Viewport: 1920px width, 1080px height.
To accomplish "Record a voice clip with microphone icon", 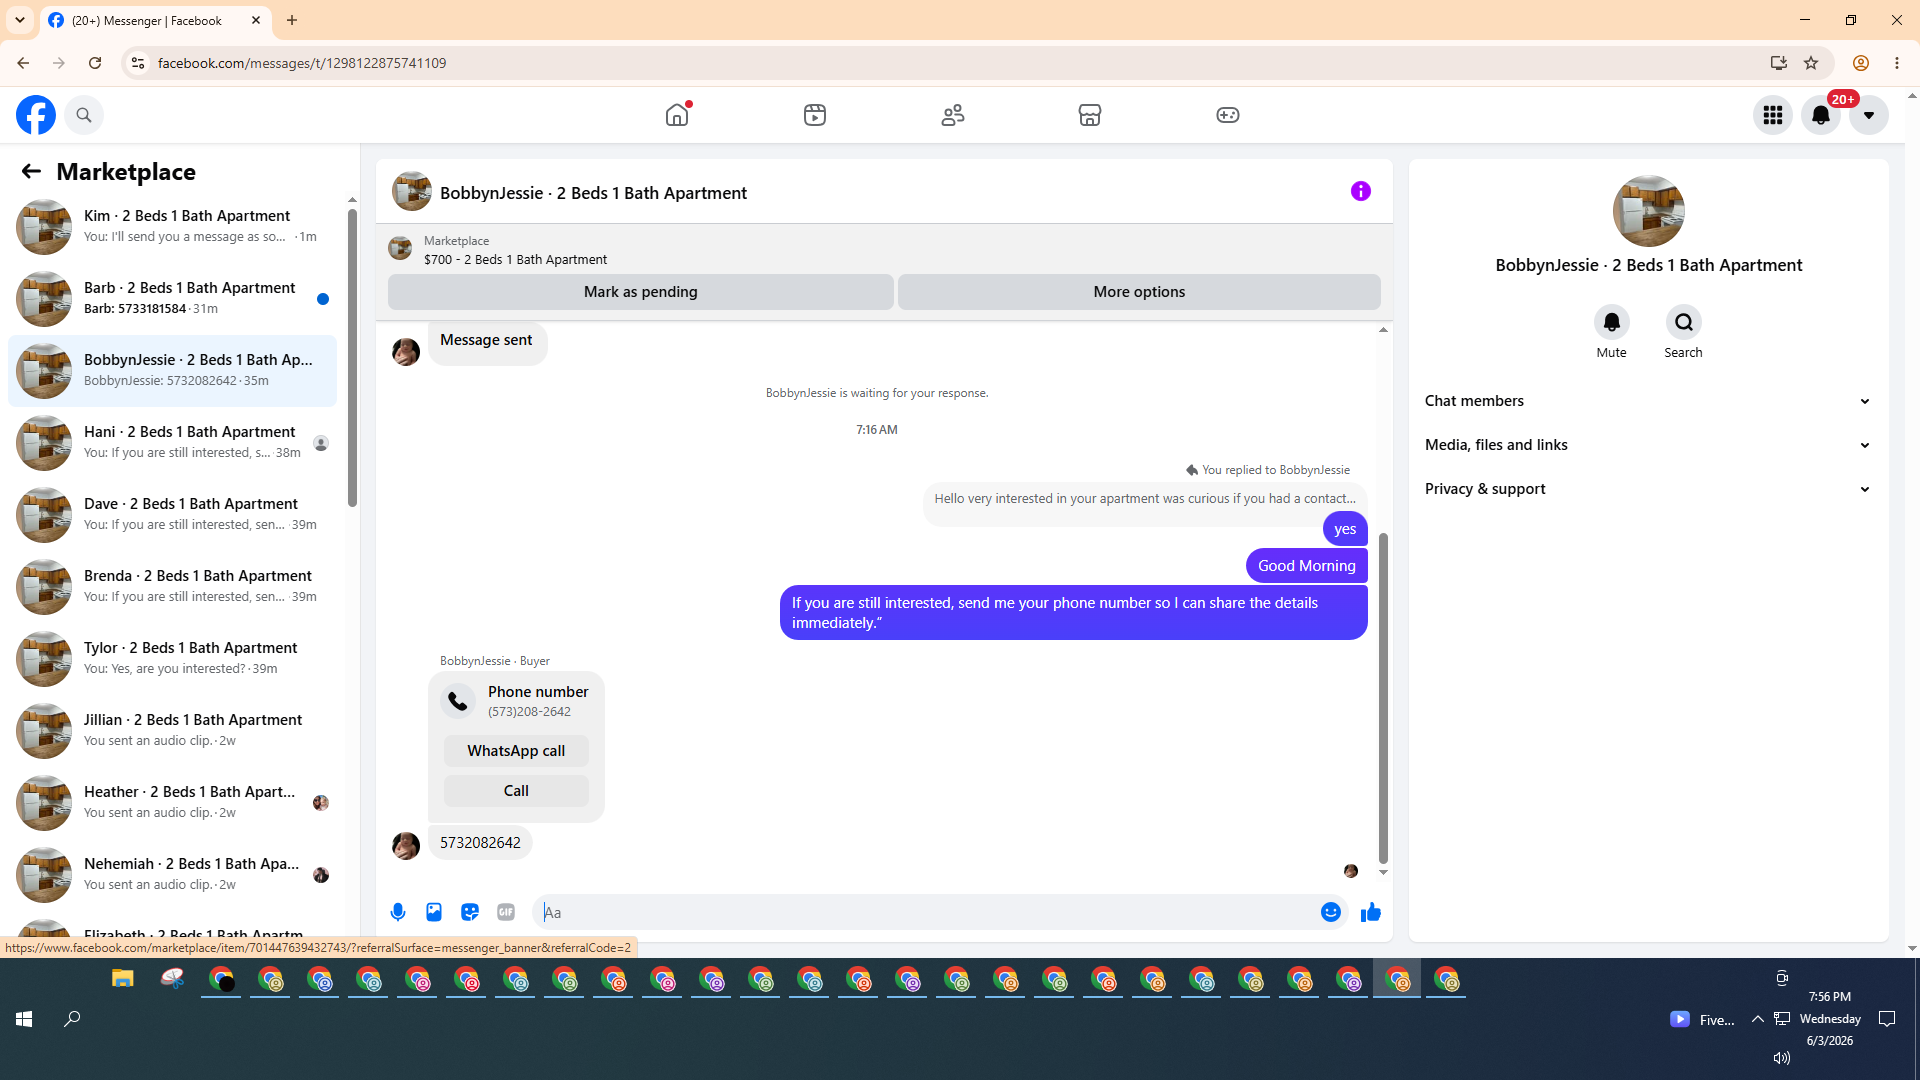I will [398, 912].
